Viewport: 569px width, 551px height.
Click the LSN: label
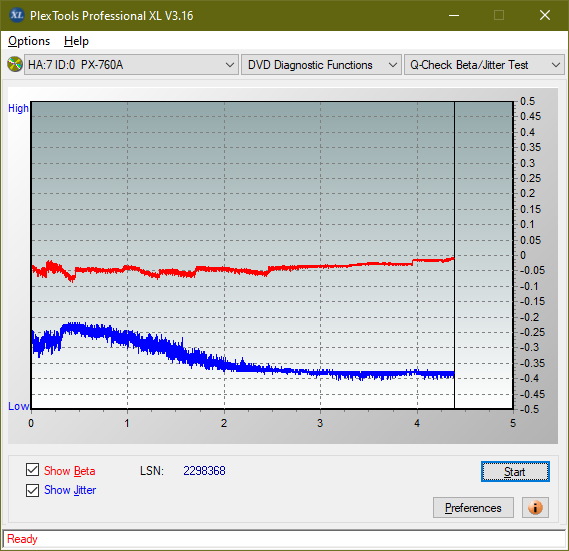pos(152,471)
